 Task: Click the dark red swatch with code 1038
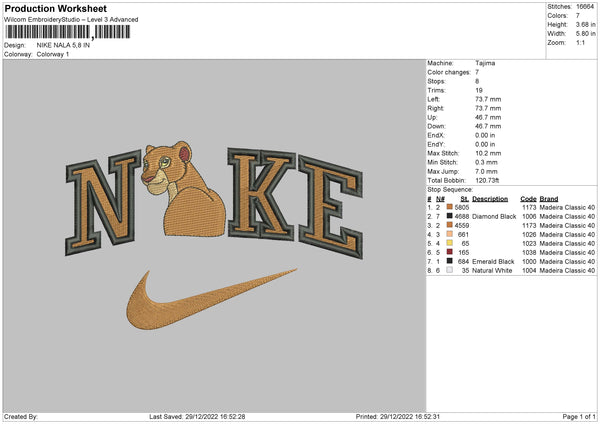[x=449, y=252]
